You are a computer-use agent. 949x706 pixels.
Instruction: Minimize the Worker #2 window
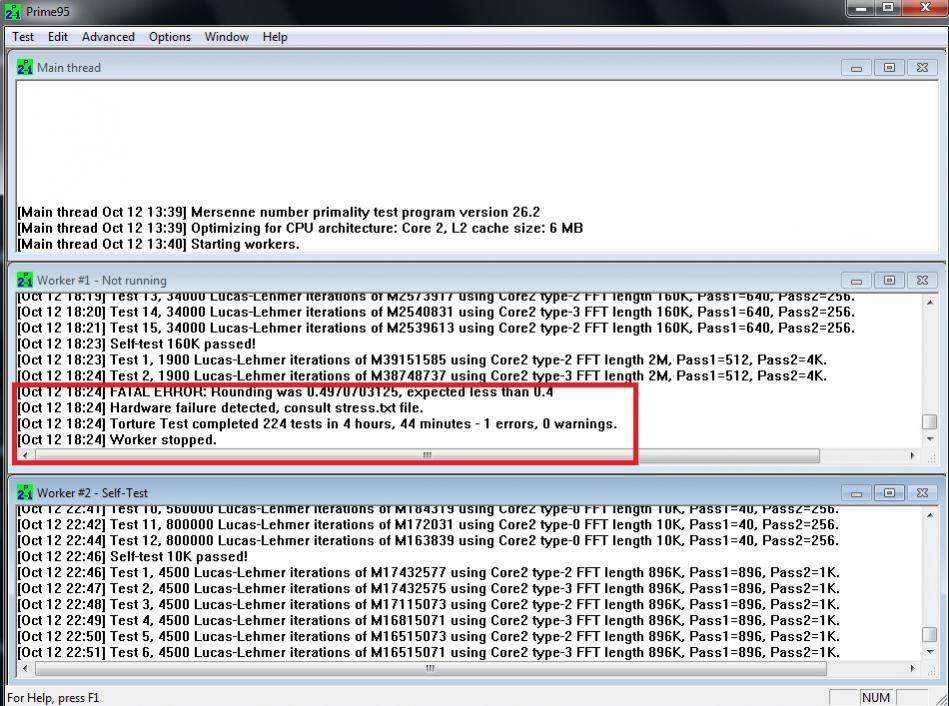856,493
